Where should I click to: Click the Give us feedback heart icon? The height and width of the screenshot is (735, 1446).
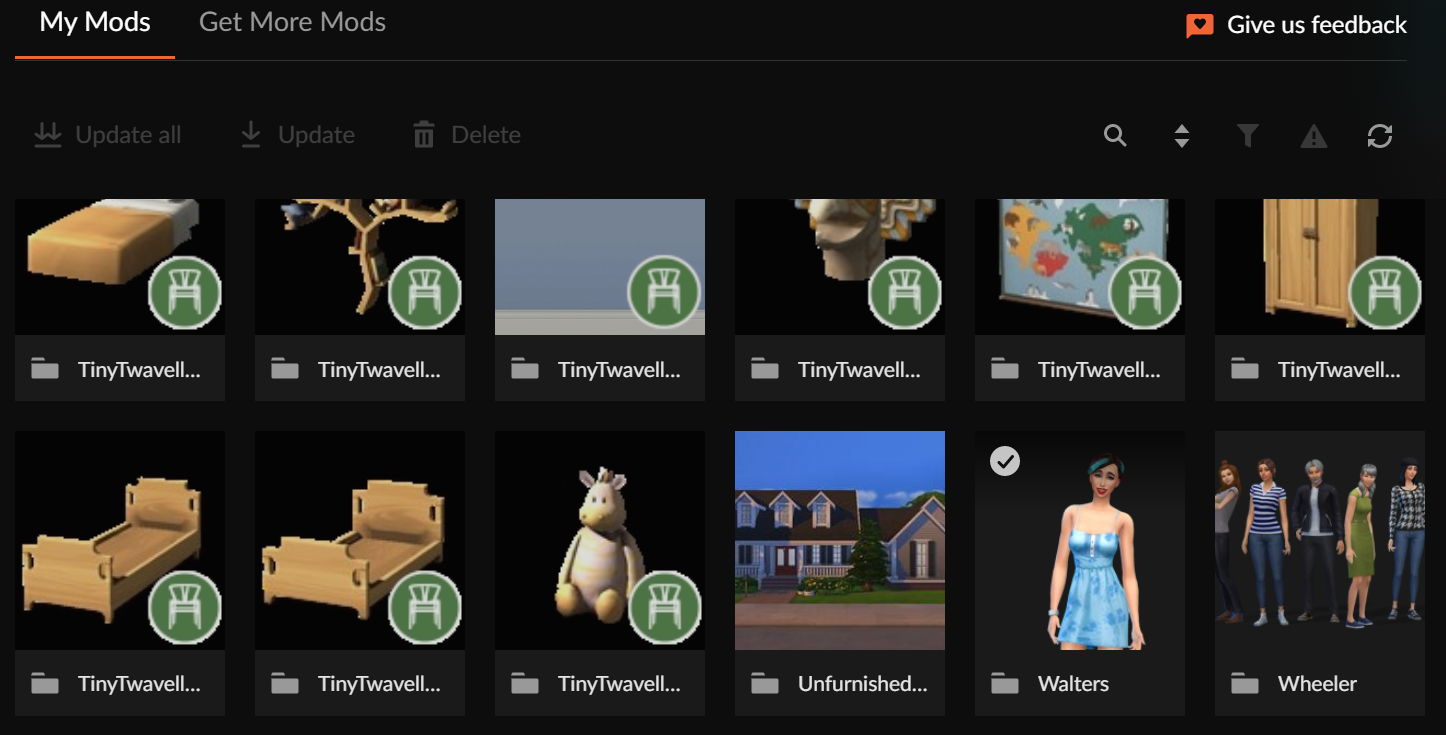point(1199,25)
